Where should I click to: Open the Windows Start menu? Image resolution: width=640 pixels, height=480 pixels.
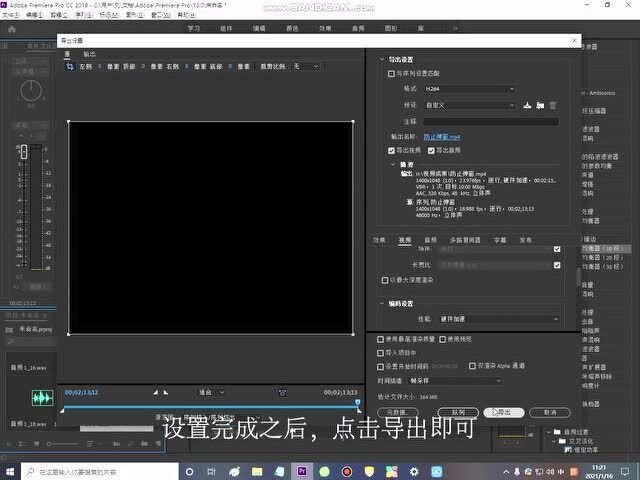10,471
